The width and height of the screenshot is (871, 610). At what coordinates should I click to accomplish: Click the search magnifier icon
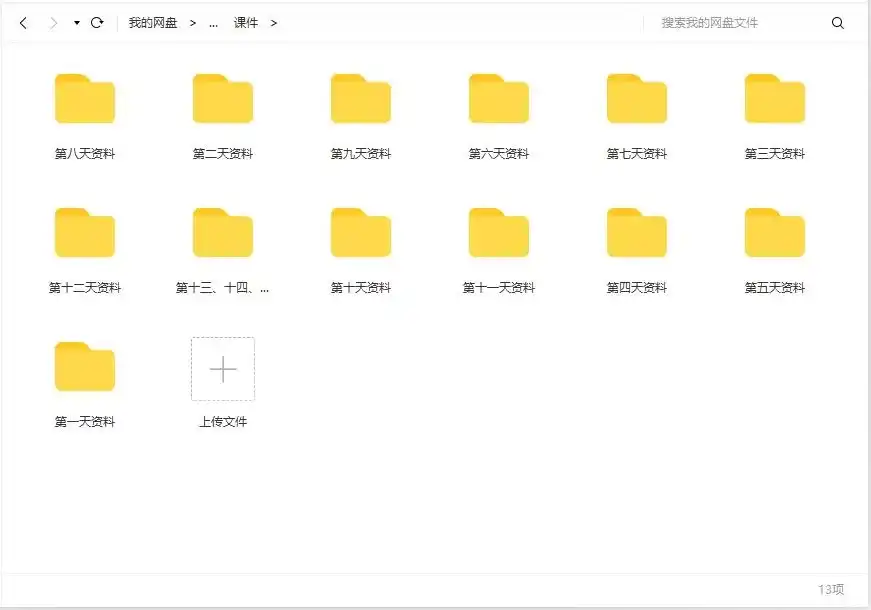pyautogui.click(x=838, y=22)
